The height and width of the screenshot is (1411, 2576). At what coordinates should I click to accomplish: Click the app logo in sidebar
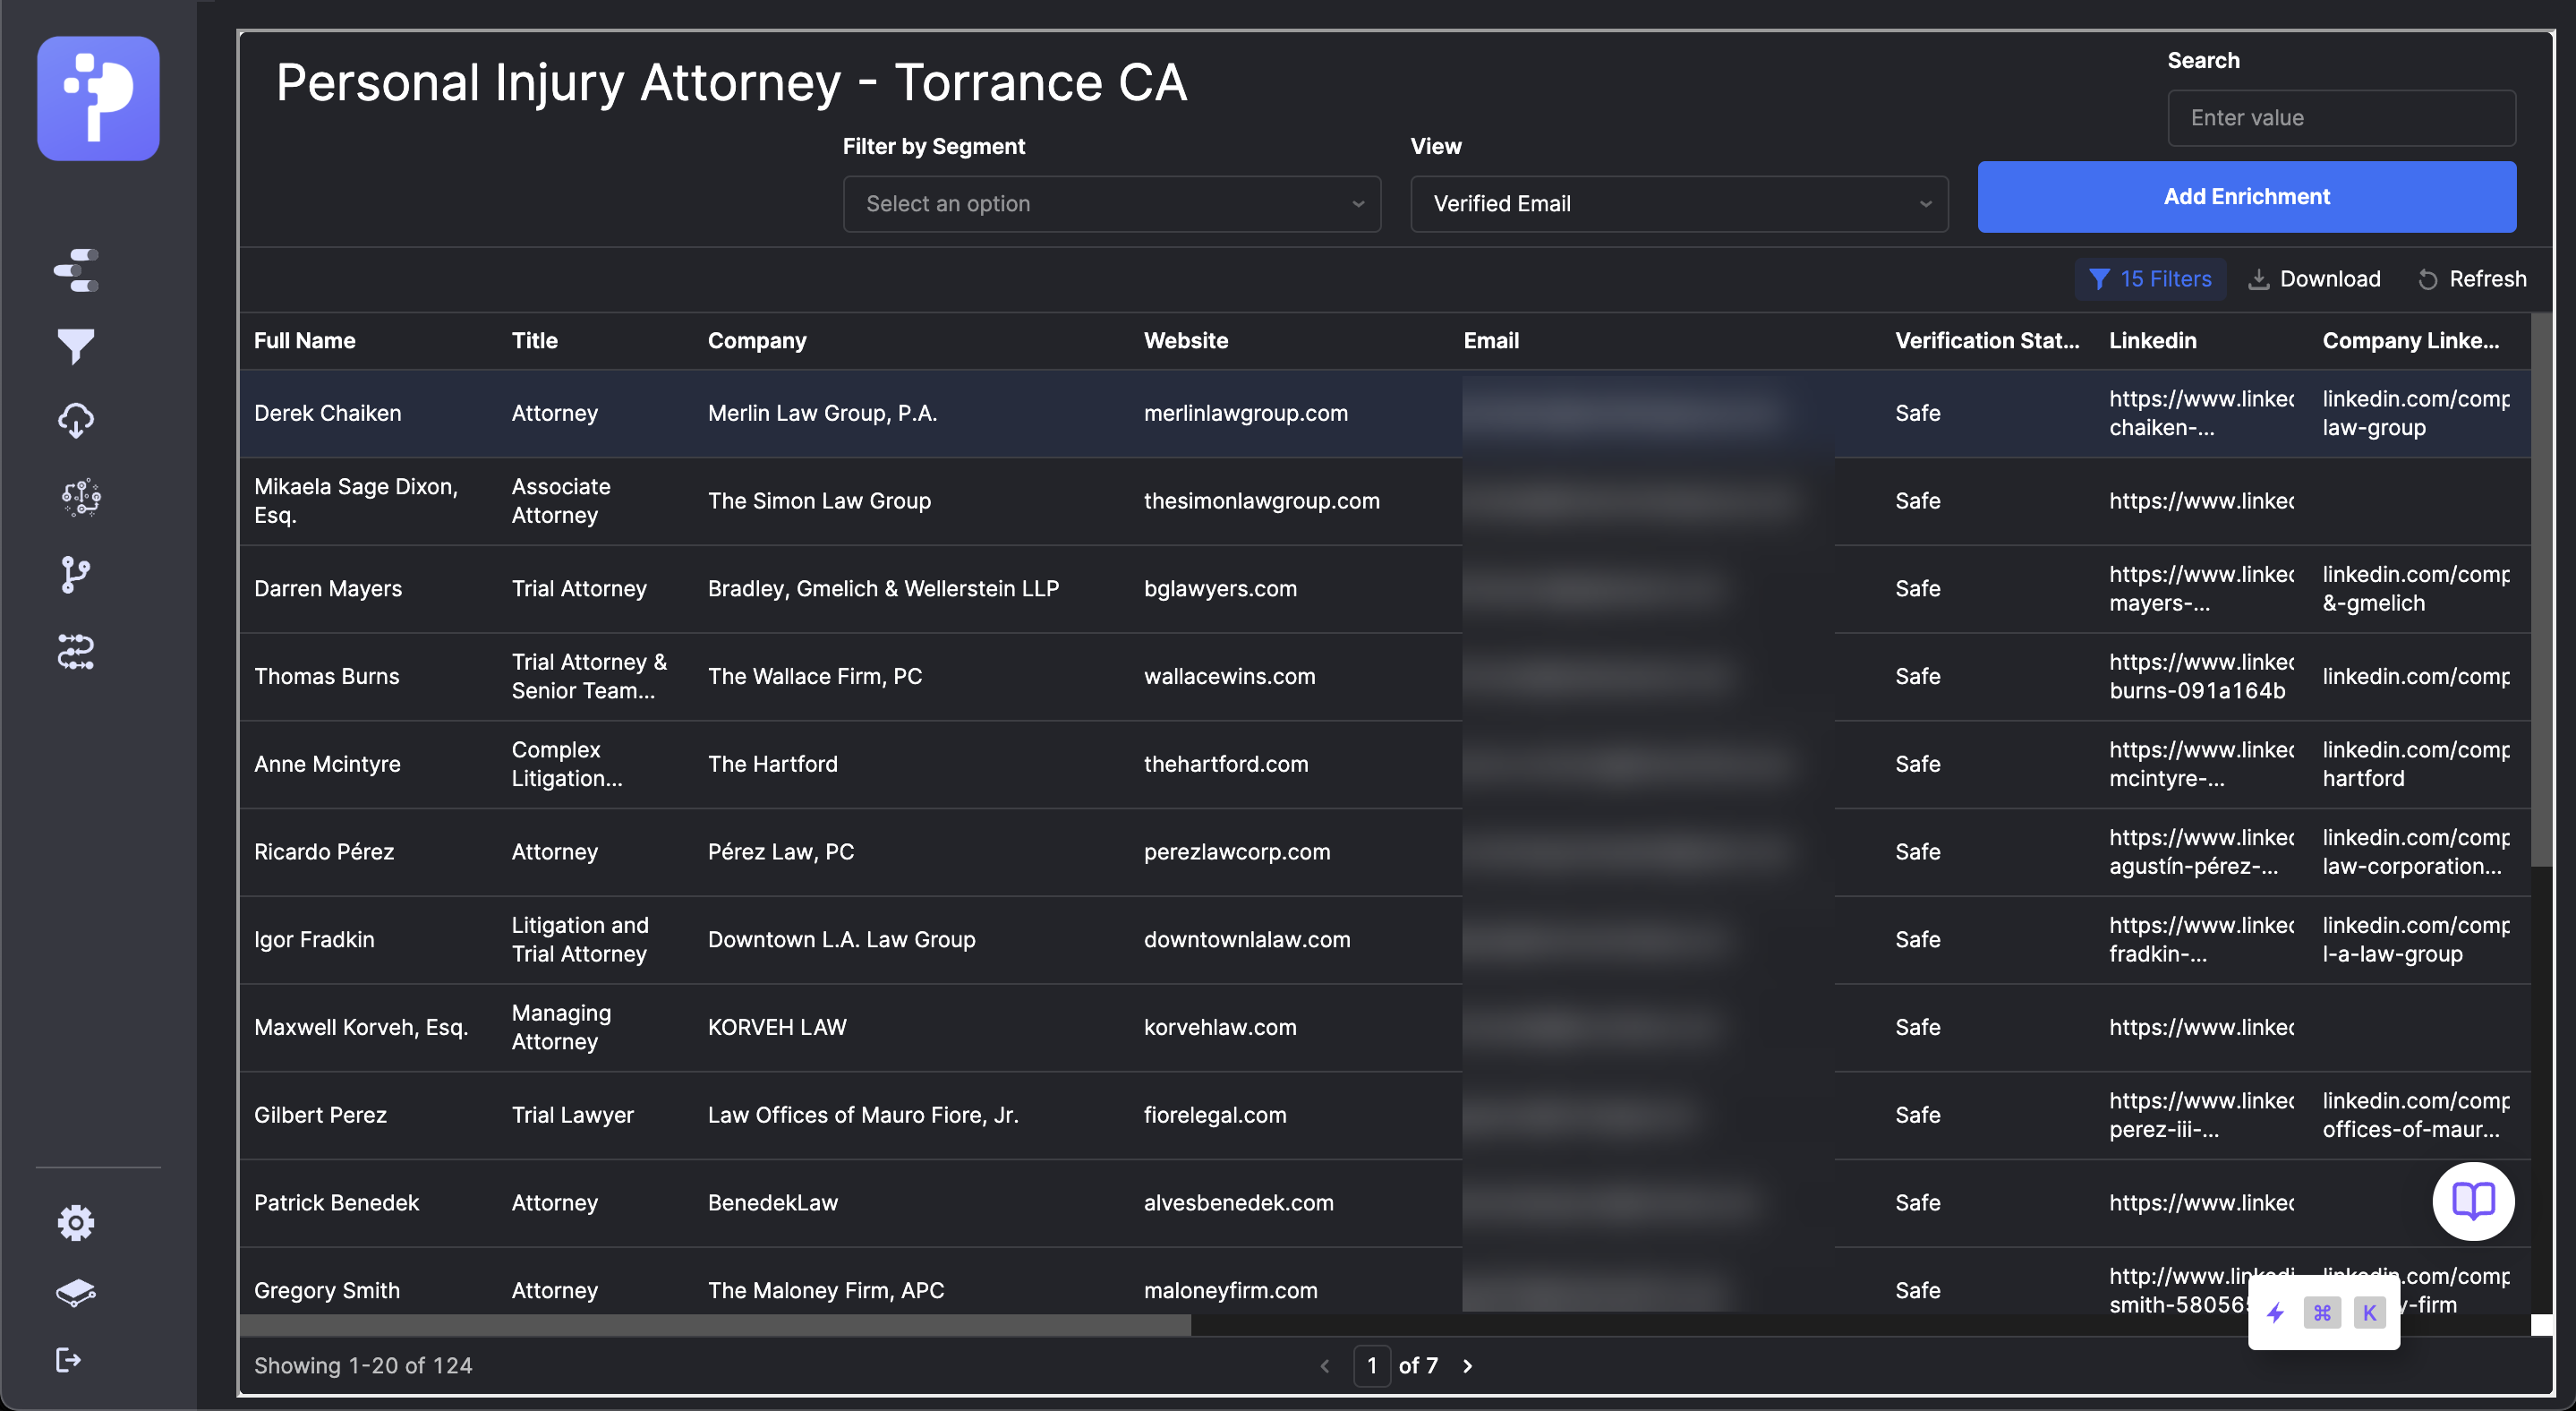[98, 98]
